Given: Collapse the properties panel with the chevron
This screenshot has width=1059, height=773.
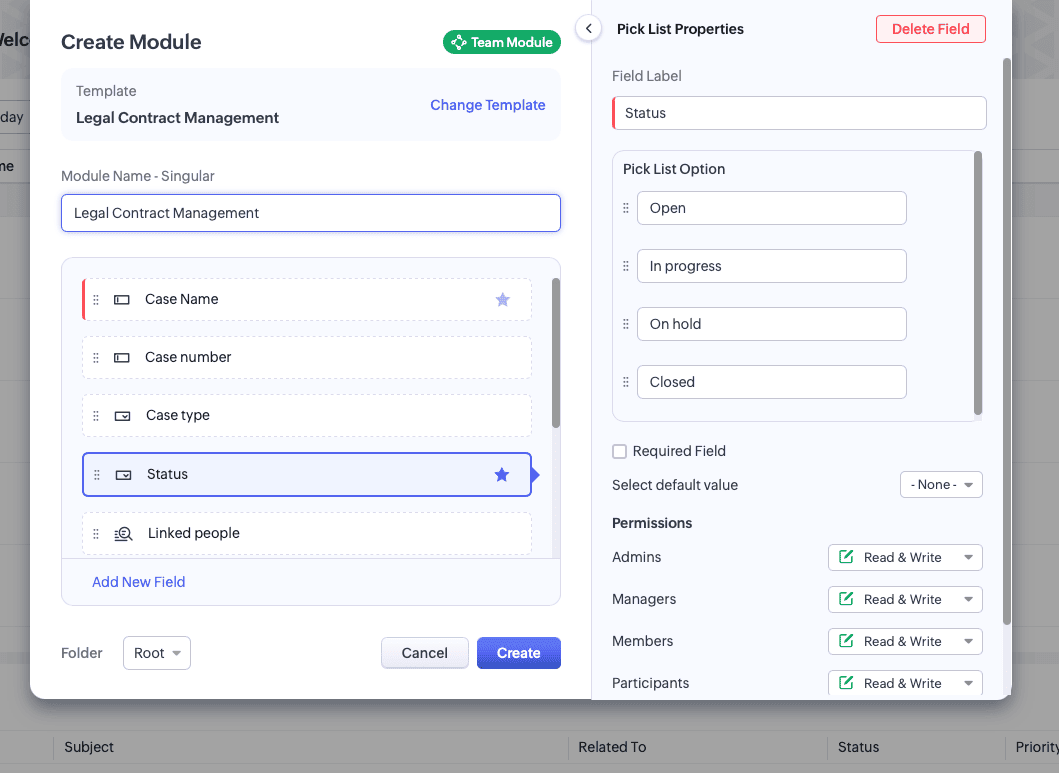Looking at the screenshot, I should [588, 29].
